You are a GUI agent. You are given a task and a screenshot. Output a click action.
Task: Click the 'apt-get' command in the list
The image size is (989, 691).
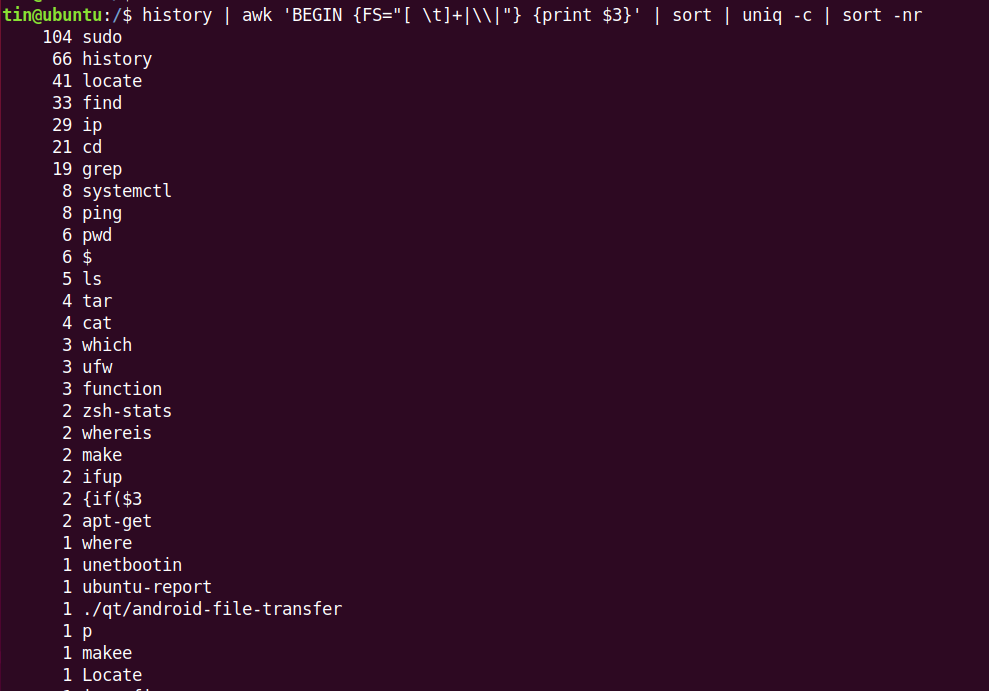[x=117, y=521]
